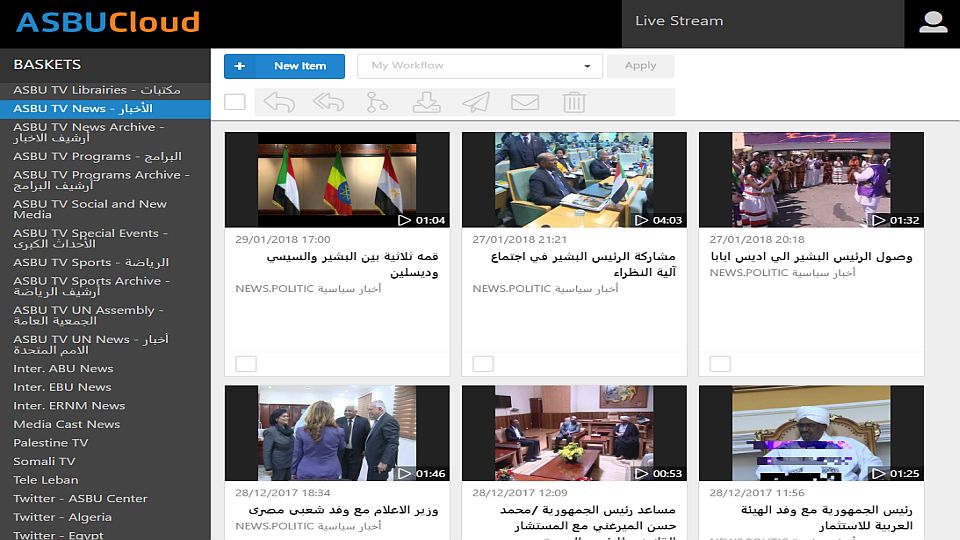960x540 pixels.
Task: Select ASBU TV Programs basket
Action: pos(105,157)
